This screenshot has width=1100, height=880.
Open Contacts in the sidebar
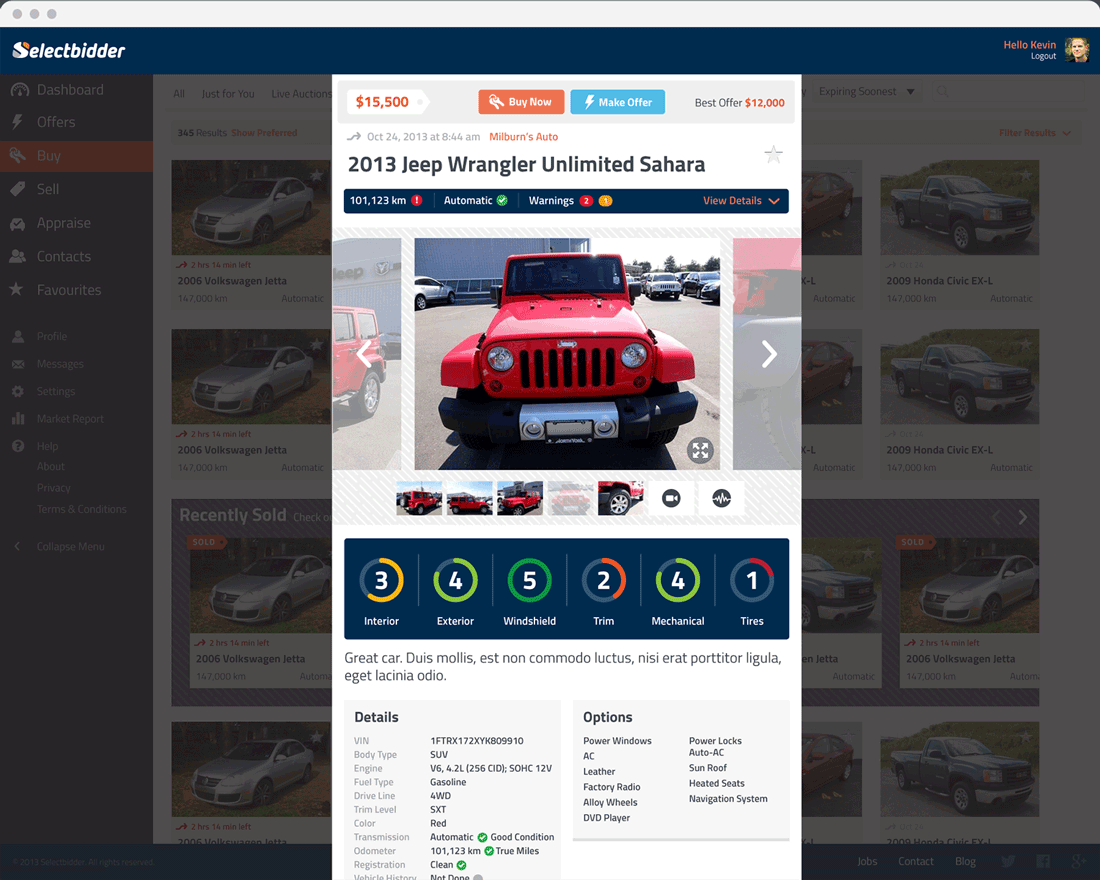click(x=76, y=257)
